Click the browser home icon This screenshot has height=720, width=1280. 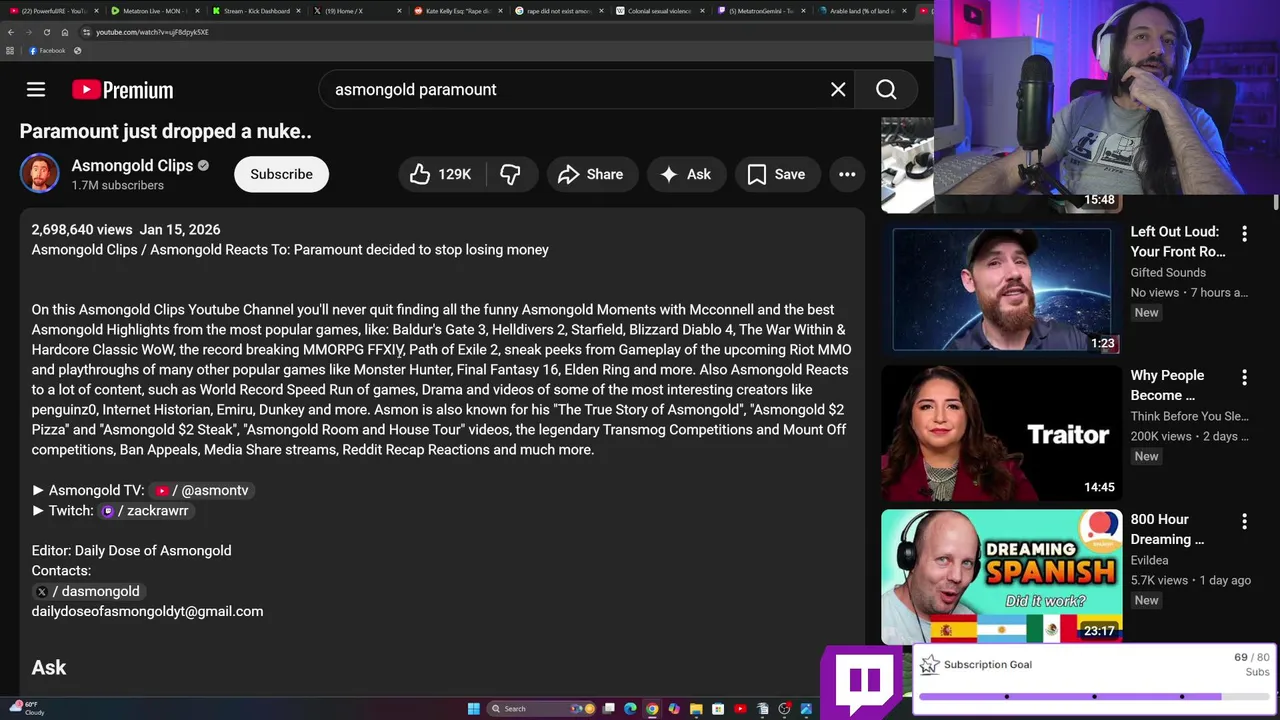click(65, 32)
